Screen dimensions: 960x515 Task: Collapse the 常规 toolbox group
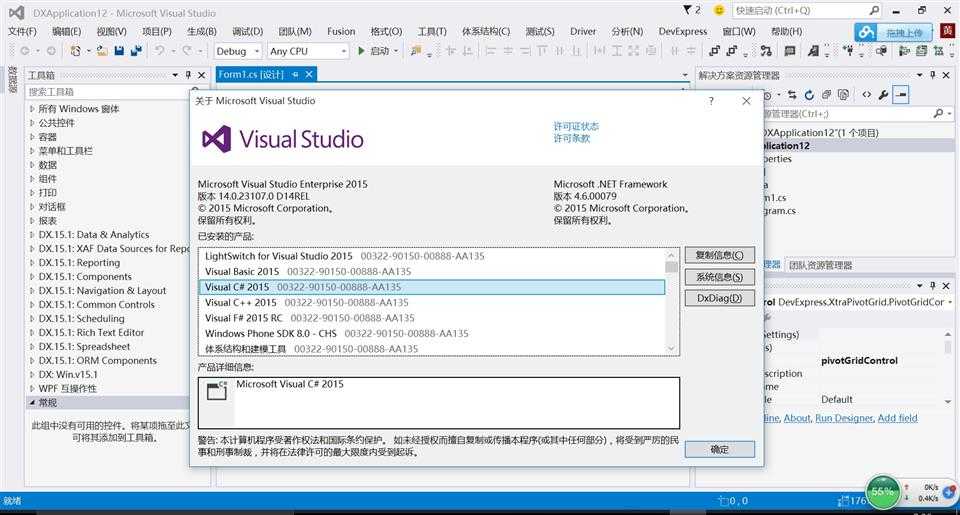point(32,402)
